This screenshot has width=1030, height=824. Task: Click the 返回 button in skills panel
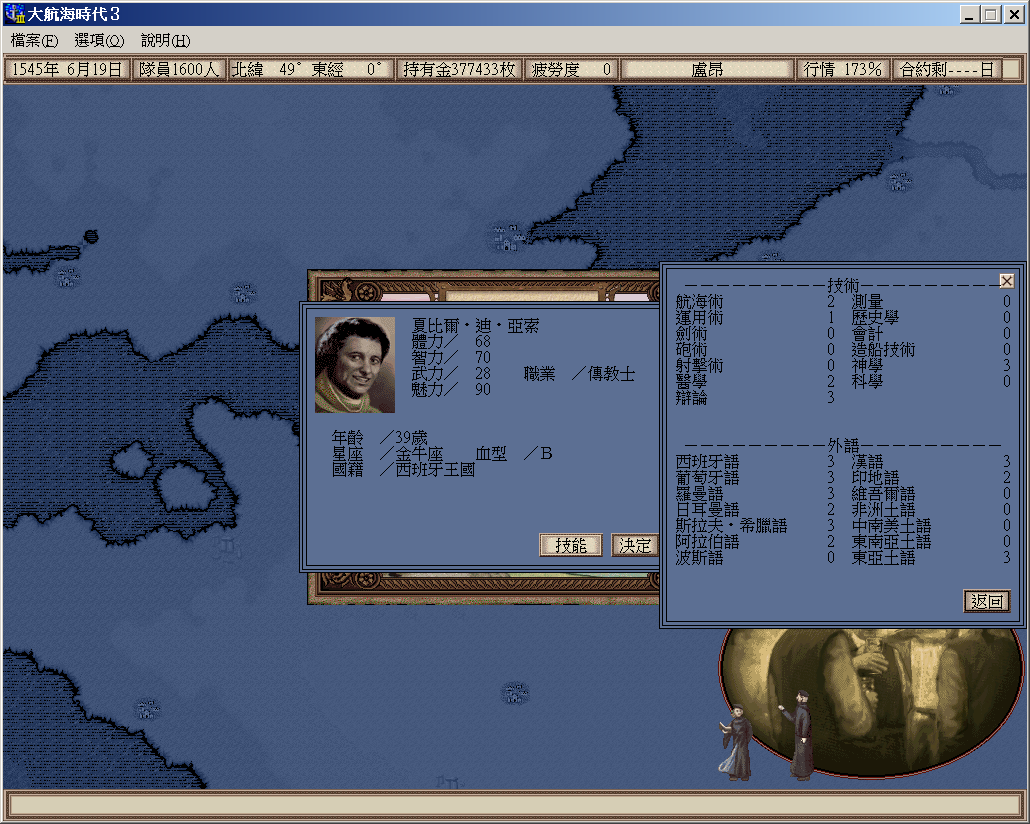[x=987, y=601]
